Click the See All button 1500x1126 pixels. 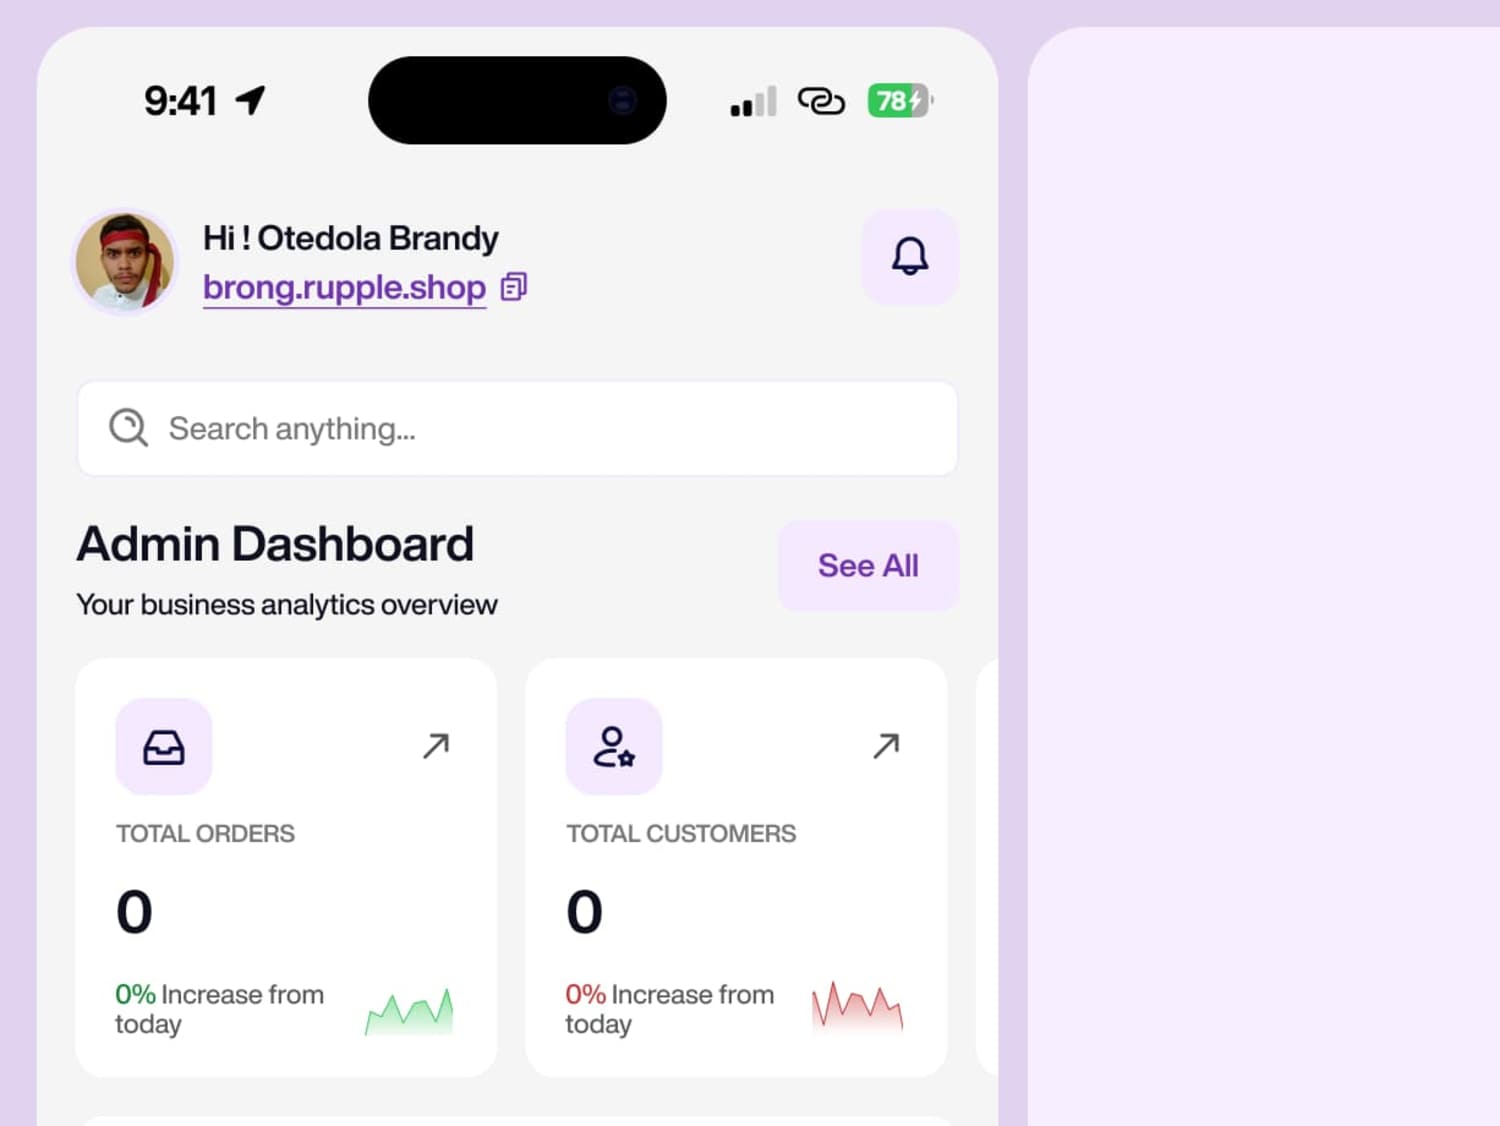(868, 566)
